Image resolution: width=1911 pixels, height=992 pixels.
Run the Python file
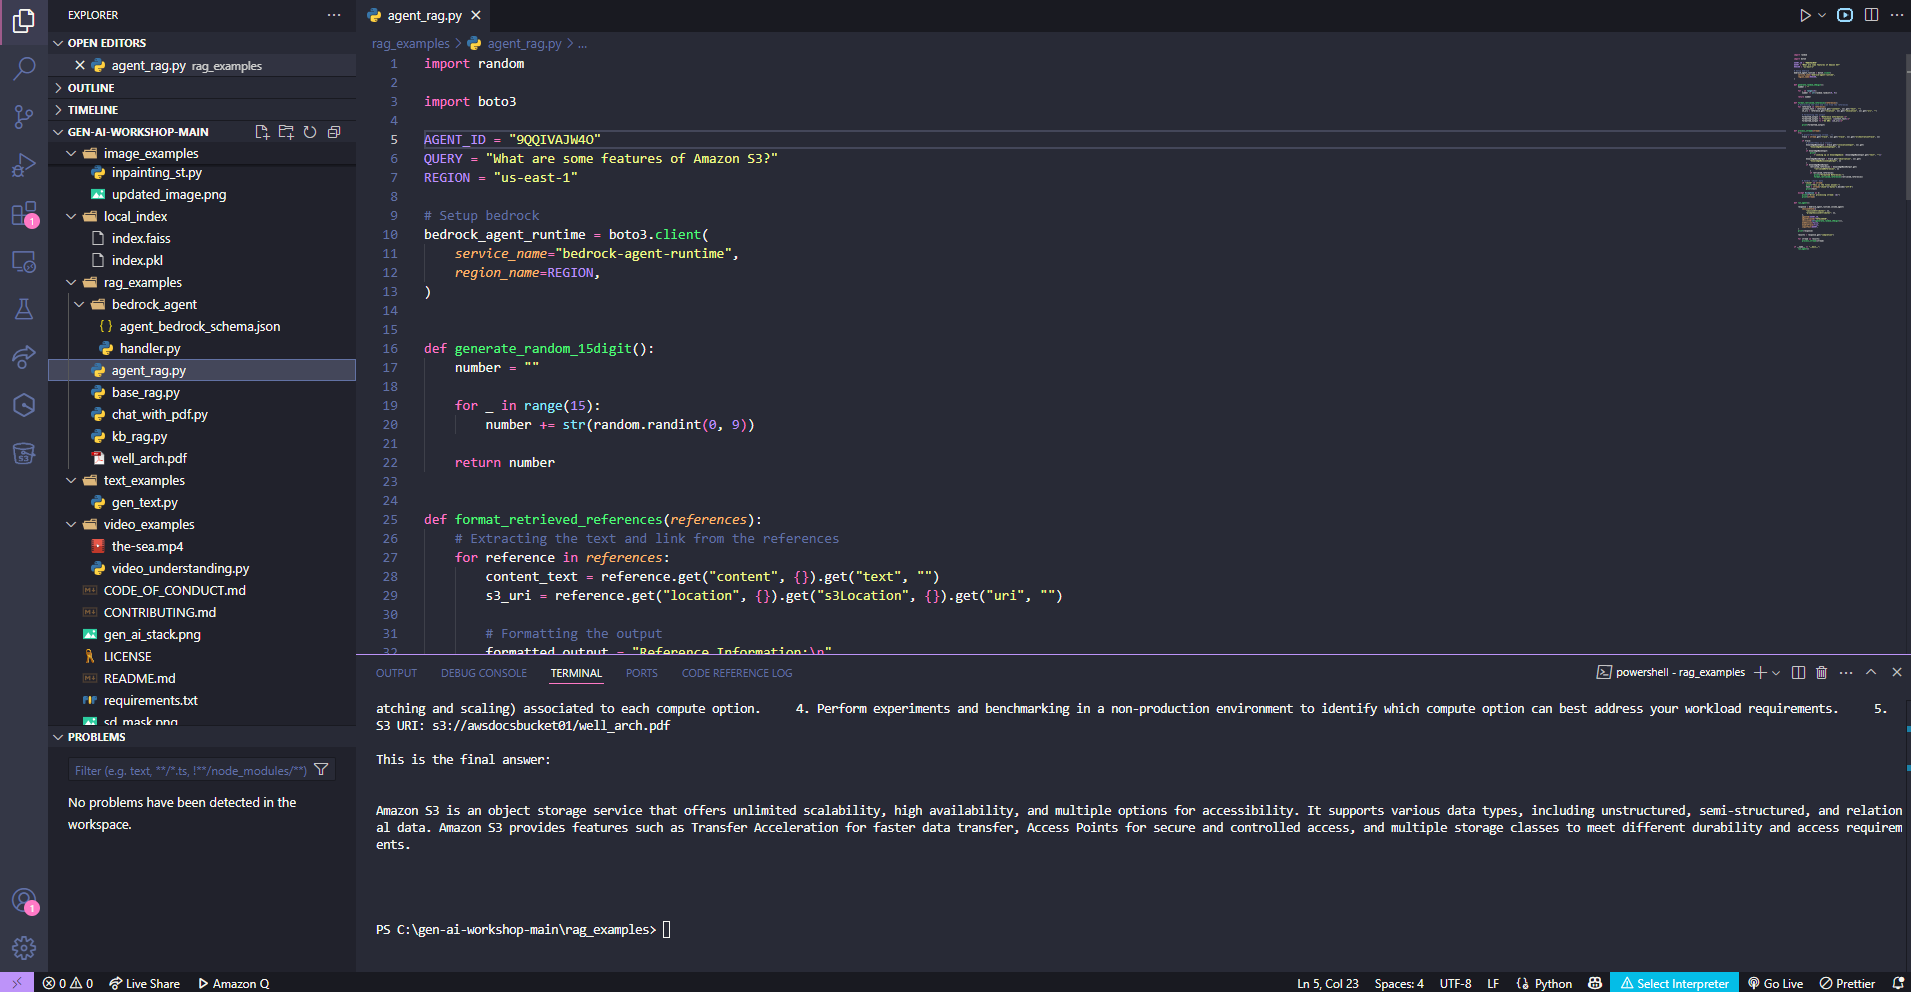click(1805, 15)
